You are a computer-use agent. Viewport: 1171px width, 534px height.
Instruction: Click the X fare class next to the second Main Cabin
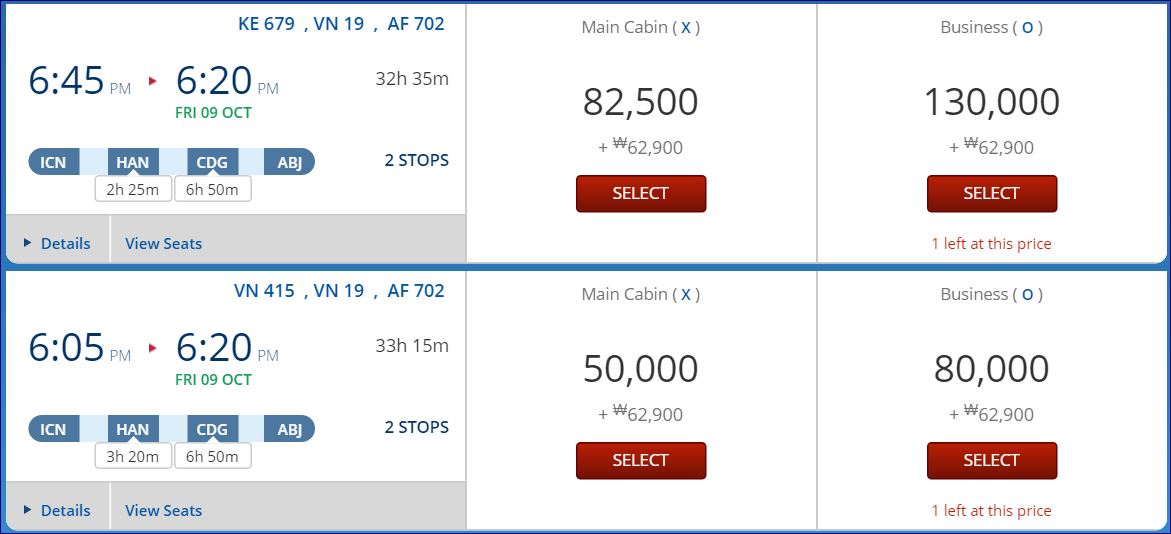pyautogui.click(x=686, y=295)
